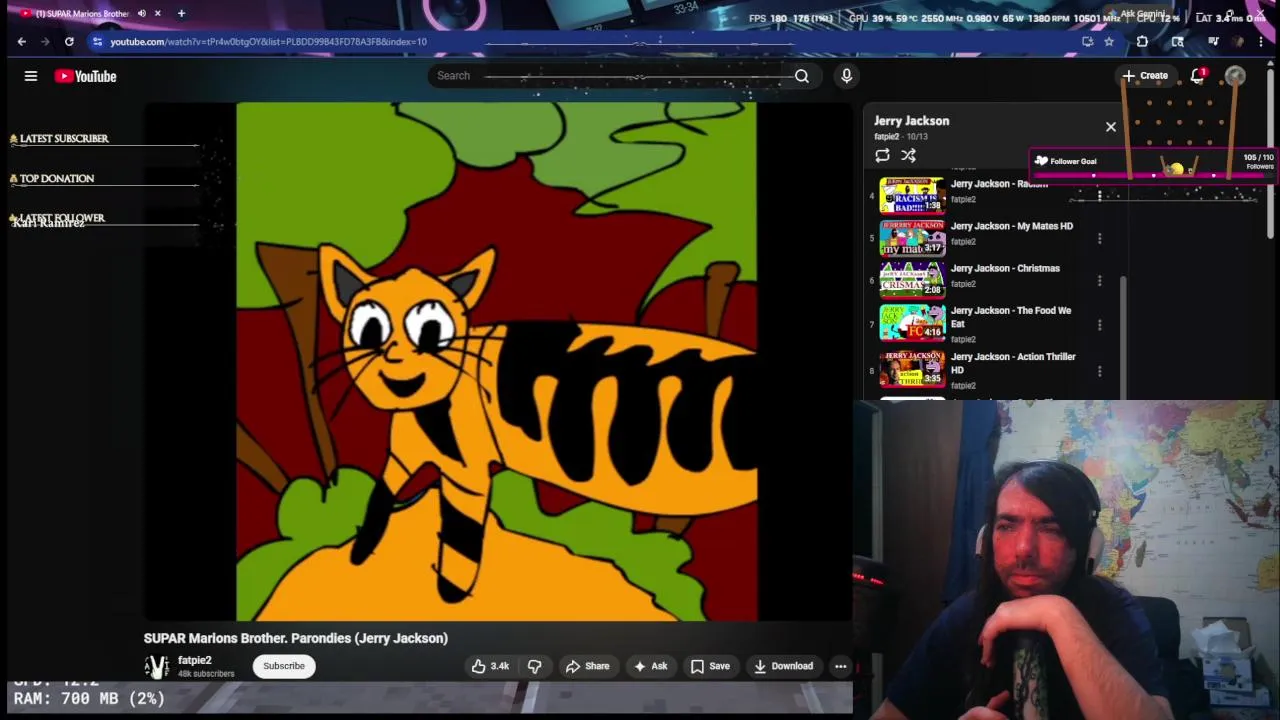The height and width of the screenshot is (720, 1280).
Task: View site information icon in address bar
Action: (97, 42)
